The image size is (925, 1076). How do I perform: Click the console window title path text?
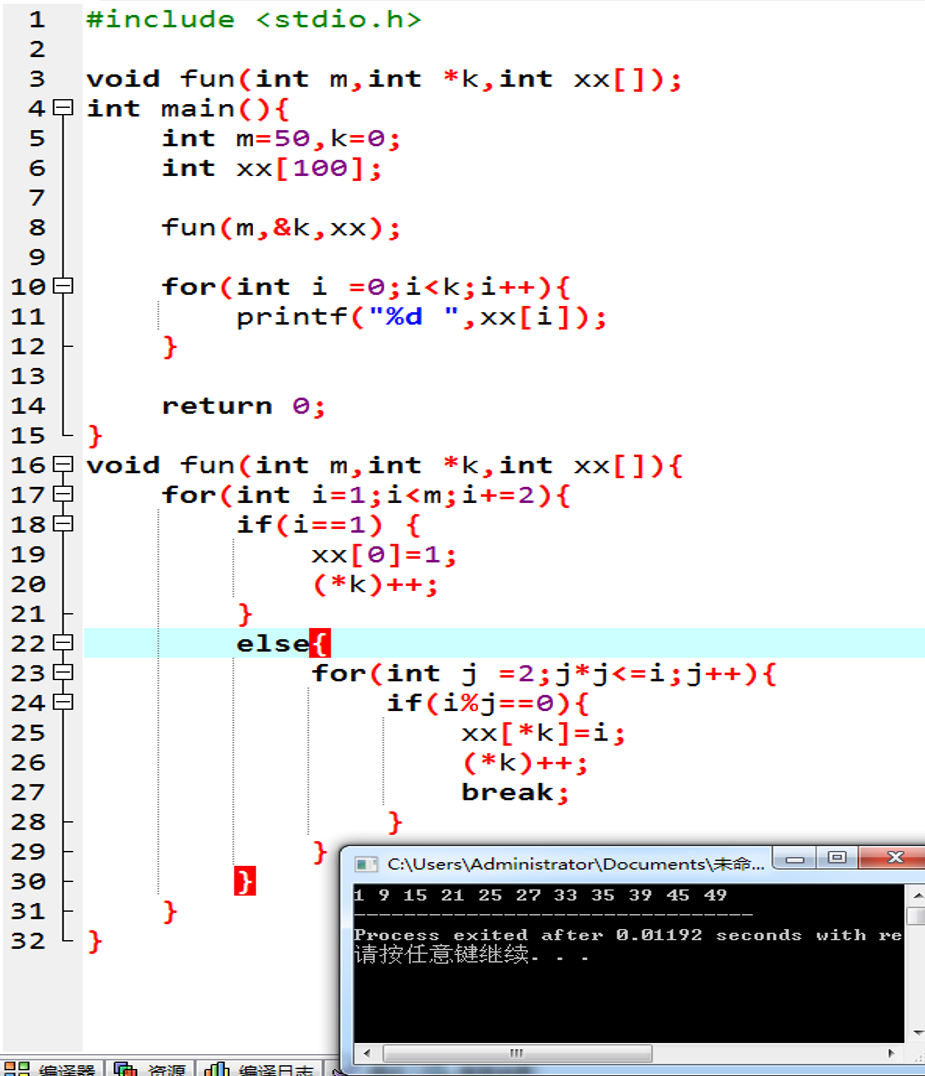[575, 864]
